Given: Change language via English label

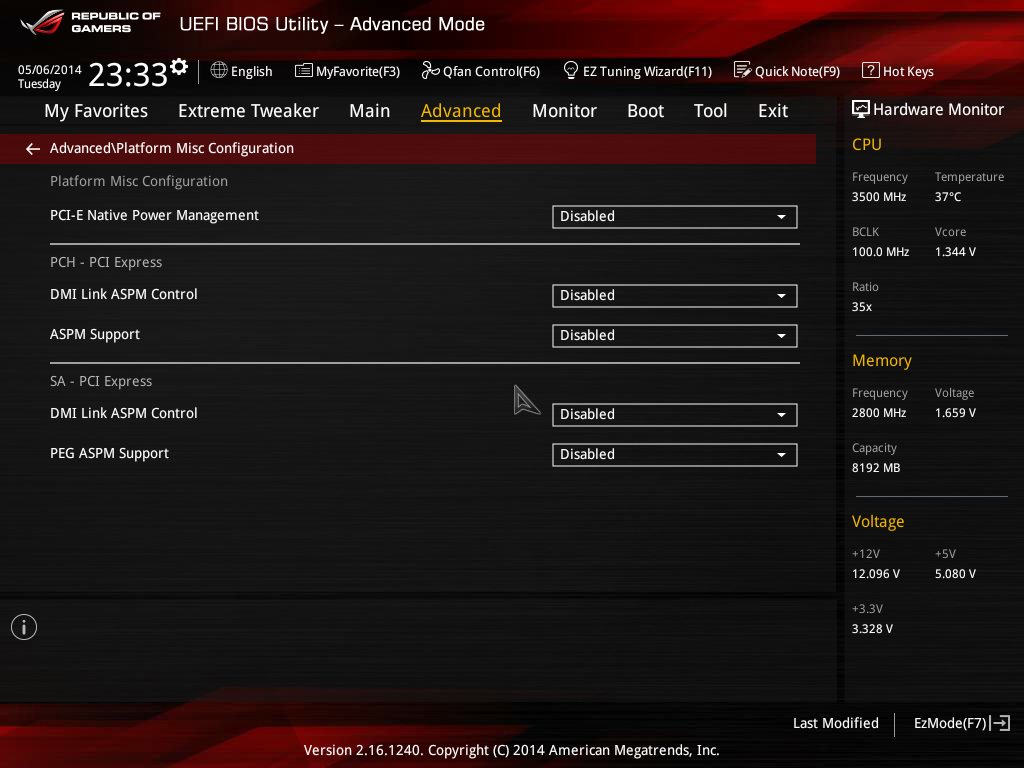Looking at the screenshot, I should click(x=251, y=71).
